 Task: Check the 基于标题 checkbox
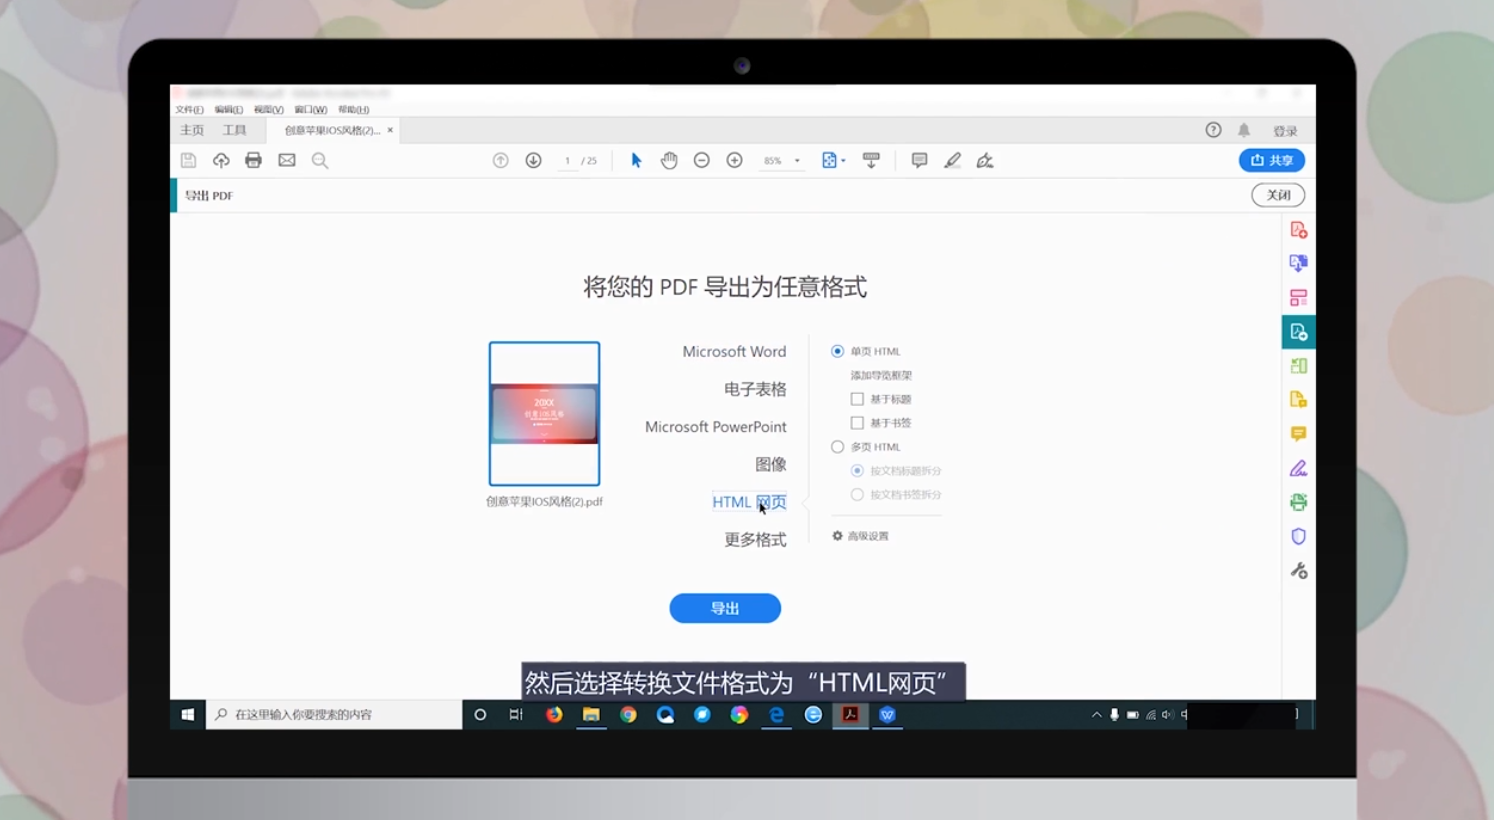[857, 399]
